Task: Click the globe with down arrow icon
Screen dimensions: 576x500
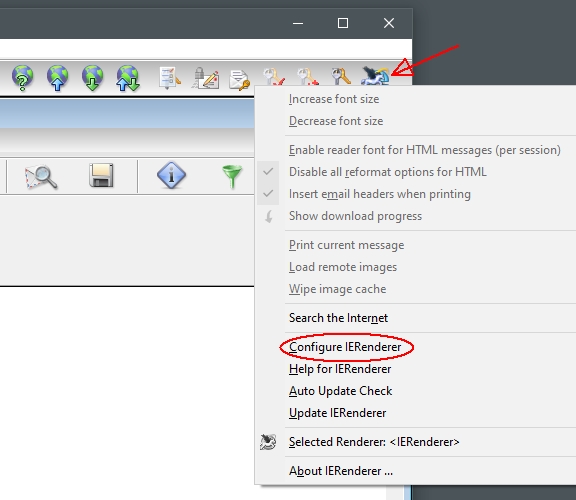Action: coord(93,78)
